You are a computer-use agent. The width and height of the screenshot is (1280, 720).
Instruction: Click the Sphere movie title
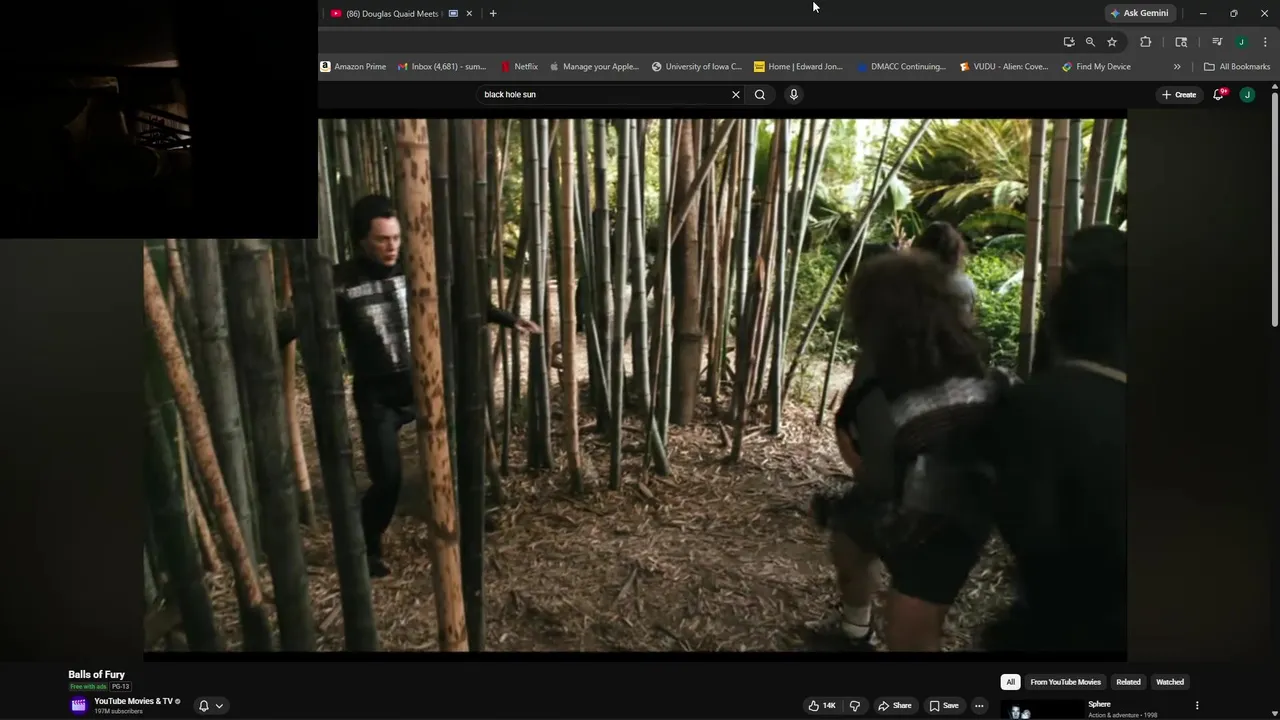point(1099,704)
